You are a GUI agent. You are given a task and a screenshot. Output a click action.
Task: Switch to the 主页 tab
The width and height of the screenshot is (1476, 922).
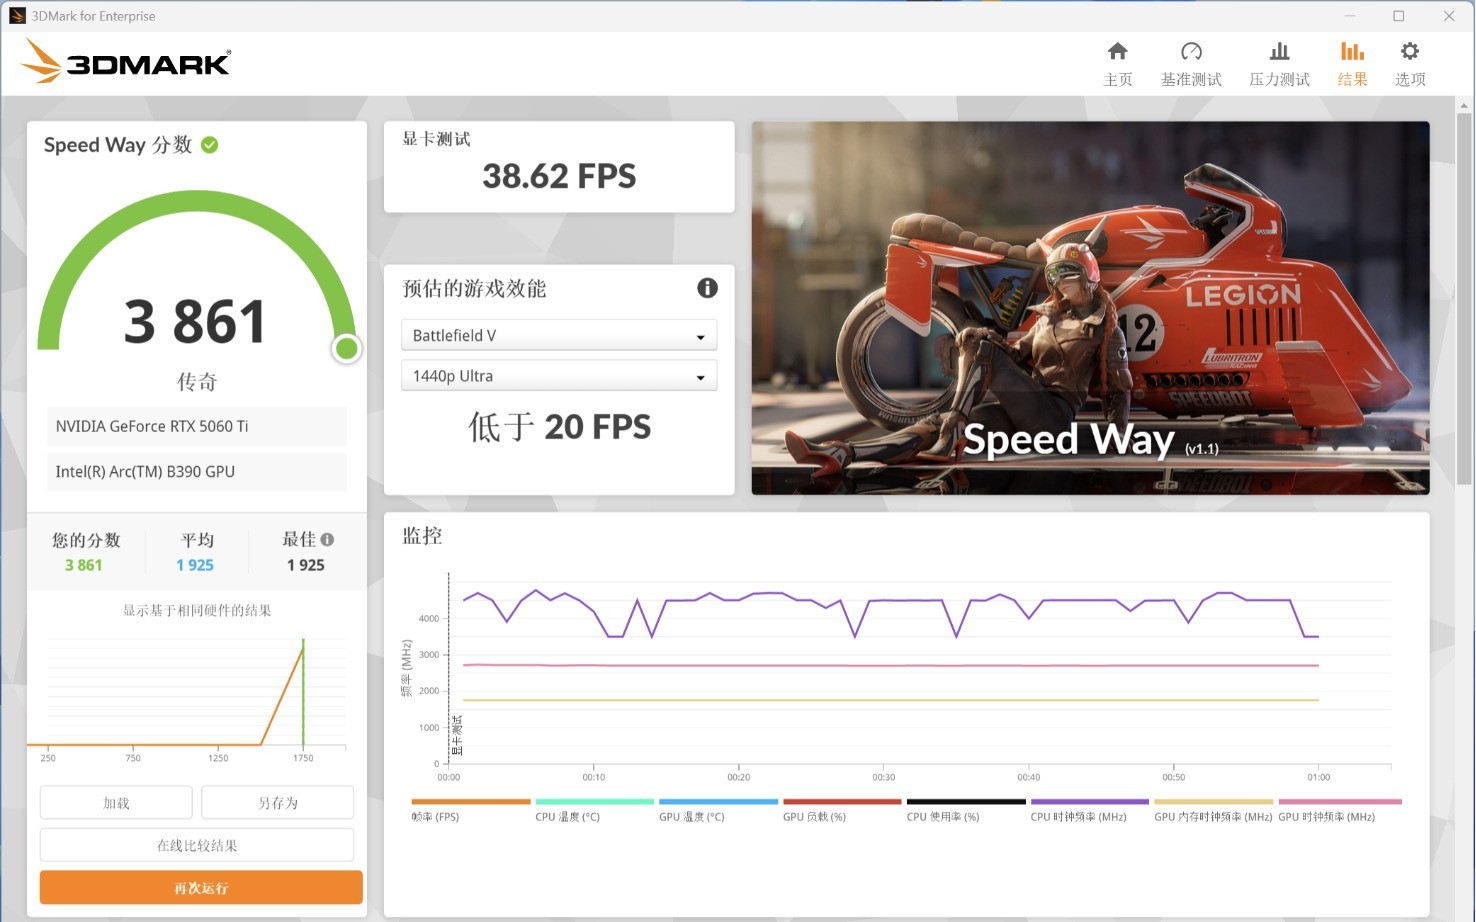(x=1118, y=62)
